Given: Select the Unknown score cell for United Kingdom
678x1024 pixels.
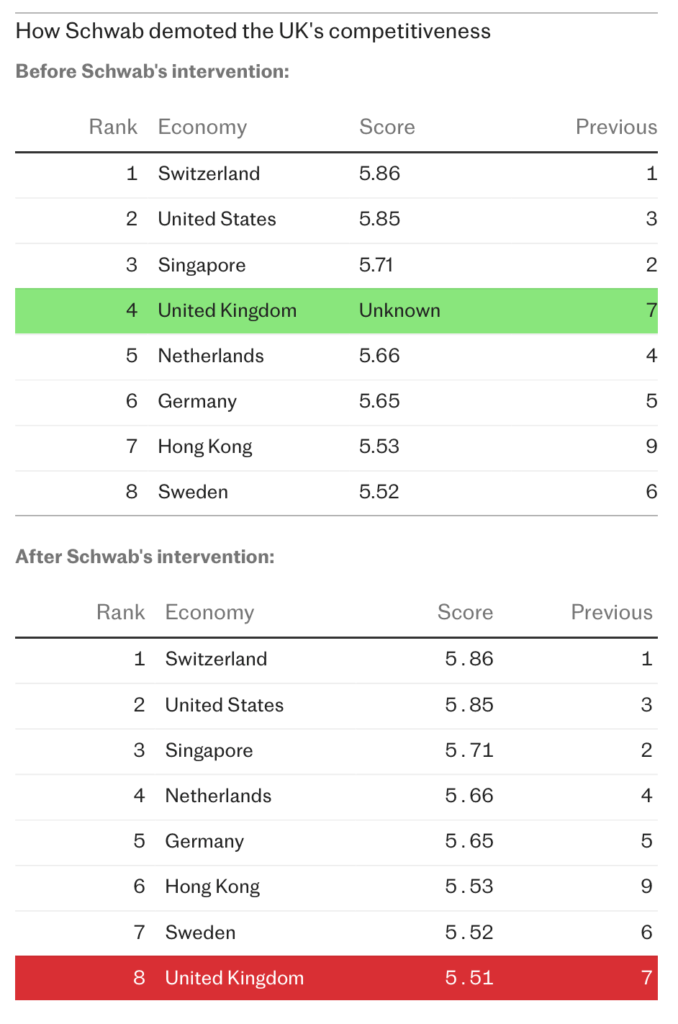Looking at the screenshot, I should pyautogui.click(x=400, y=310).
